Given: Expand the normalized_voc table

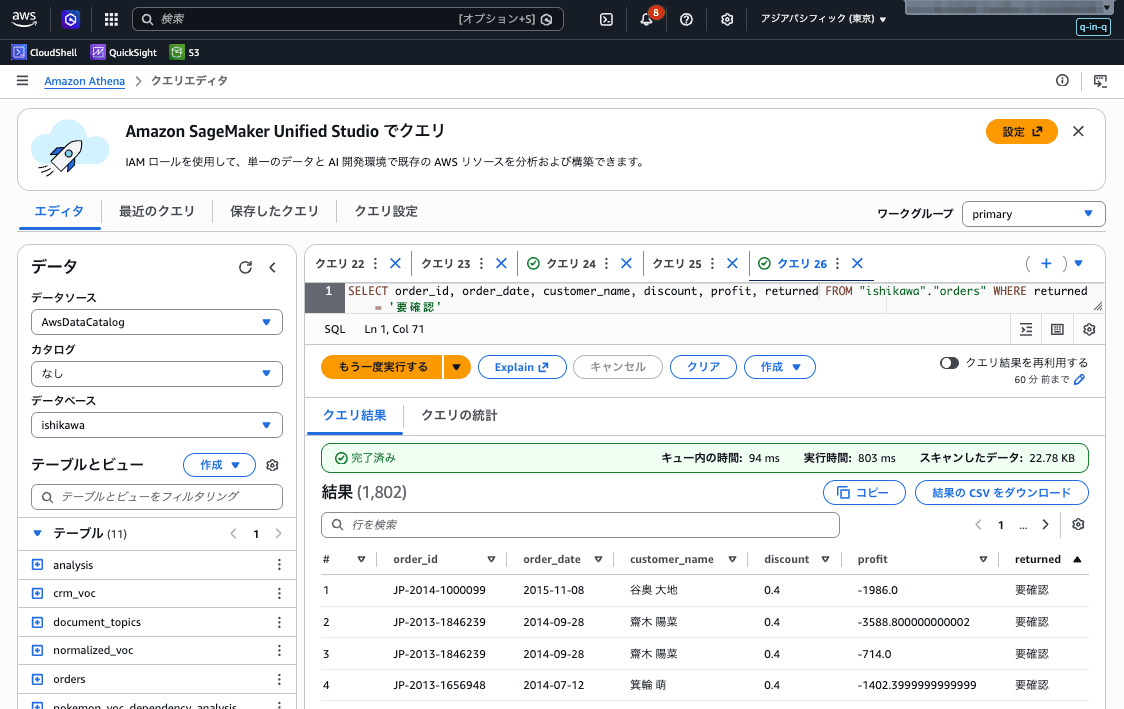Looking at the screenshot, I should coord(37,650).
